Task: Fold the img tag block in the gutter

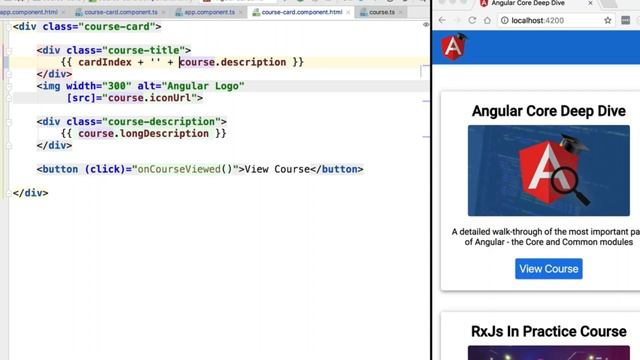Action: [9, 86]
